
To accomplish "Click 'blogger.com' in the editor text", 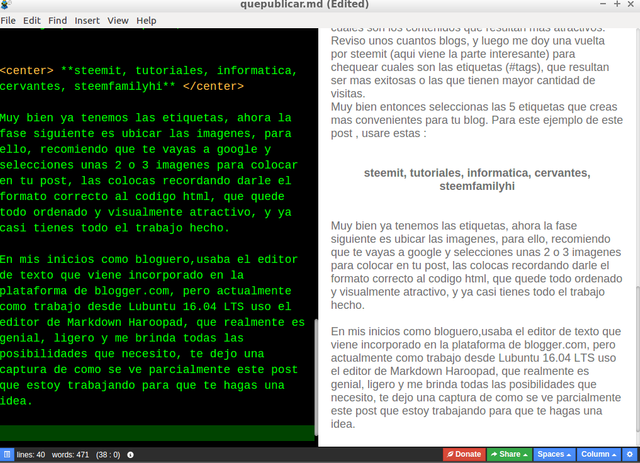I will pyautogui.click(x=131, y=291).
